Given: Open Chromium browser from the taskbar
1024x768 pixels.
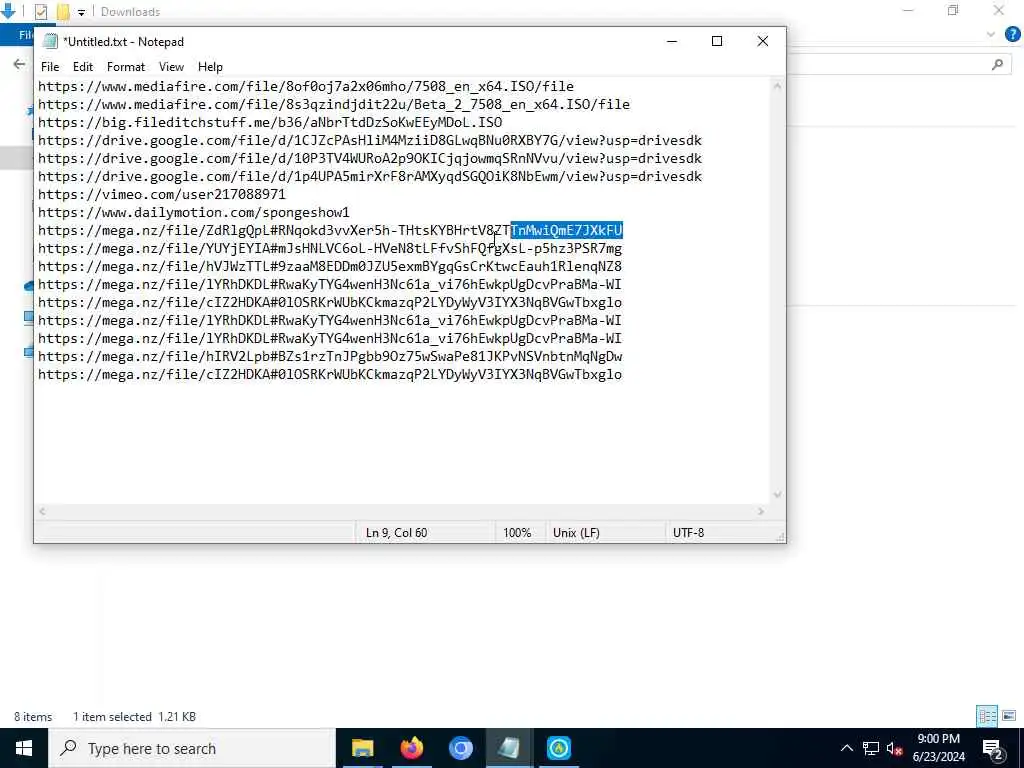Looking at the screenshot, I should point(460,748).
